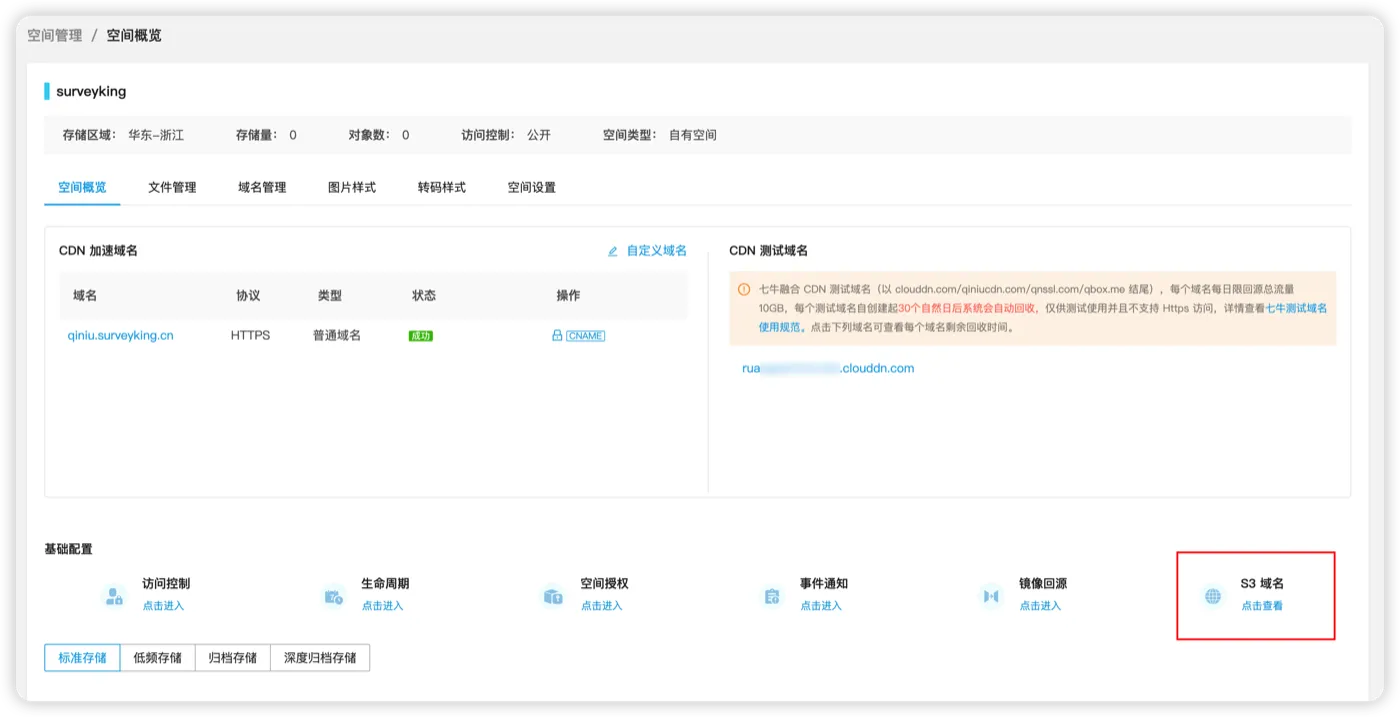Select 归档存储 storage type
This screenshot has height=717, width=1400.
pyautogui.click(x=233, y=658)
